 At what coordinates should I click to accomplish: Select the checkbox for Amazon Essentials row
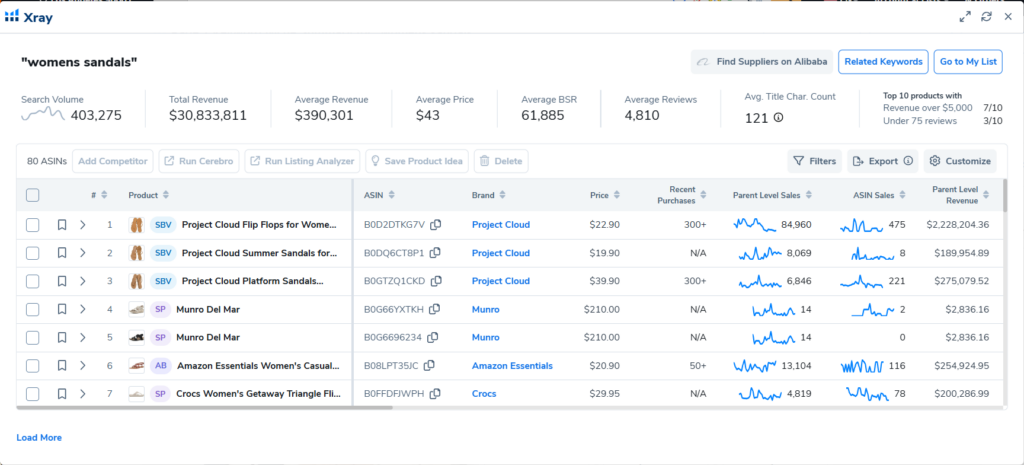coord(33,366)
